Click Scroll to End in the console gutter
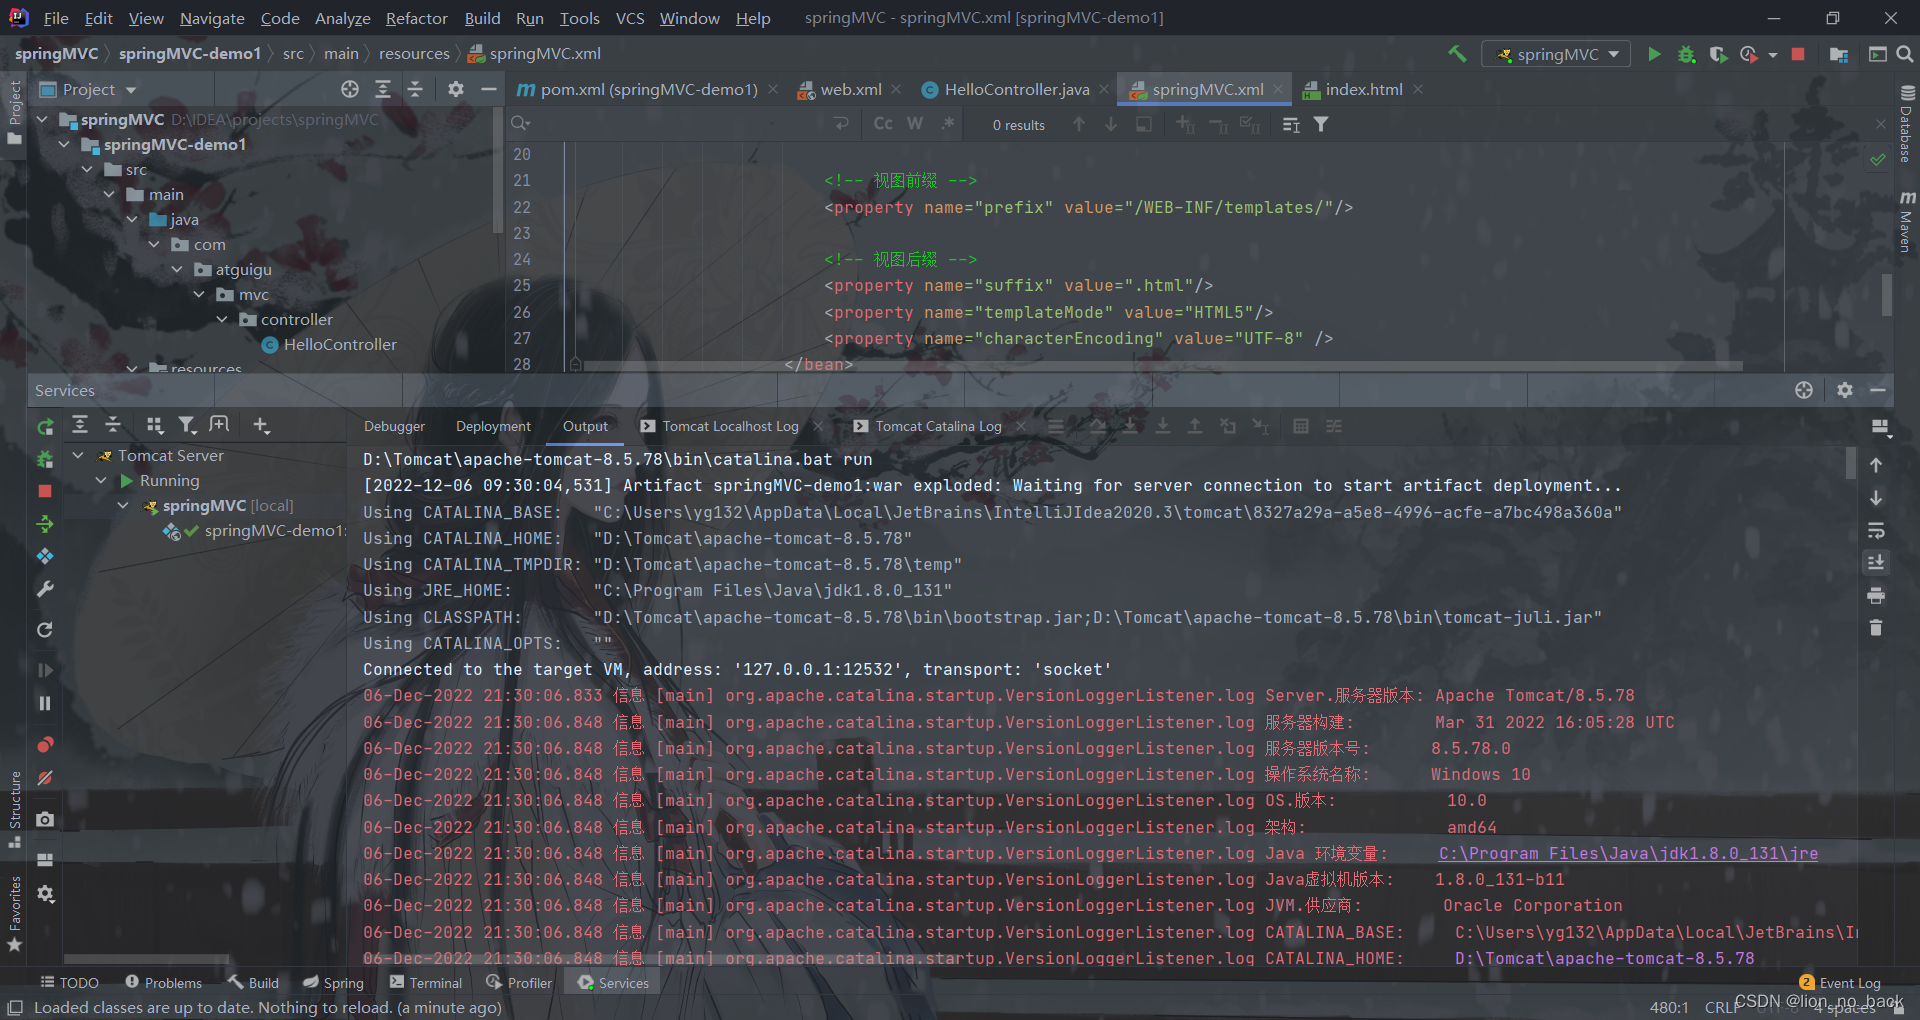 coord(1876,563)
